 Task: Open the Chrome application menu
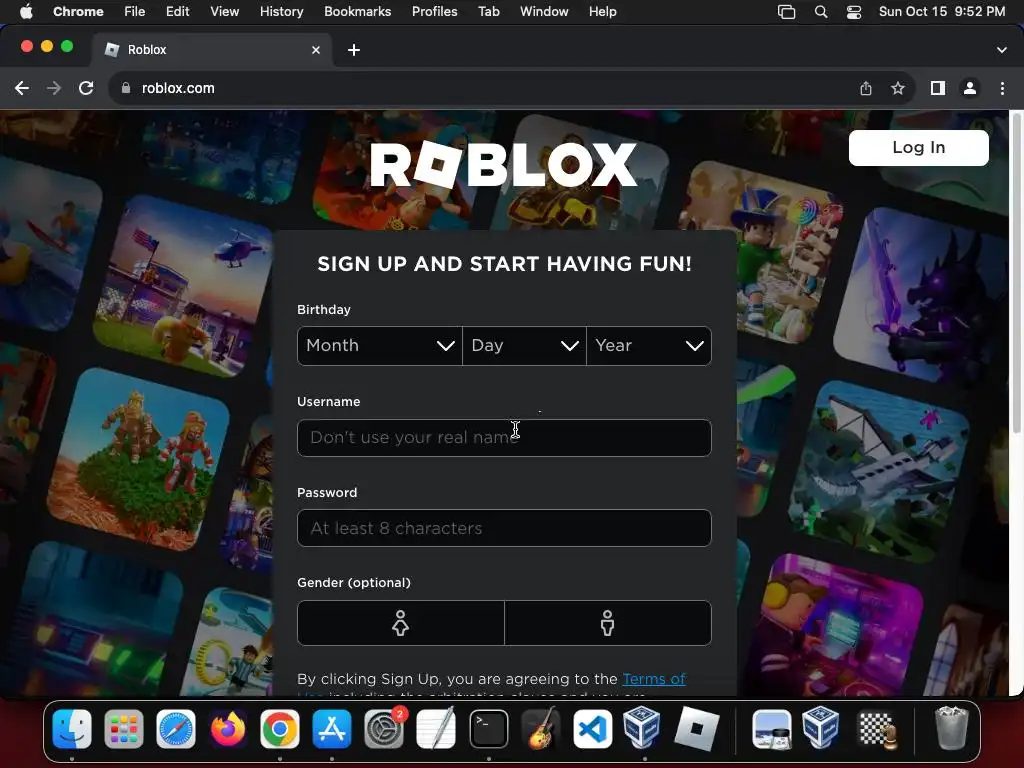78,12
